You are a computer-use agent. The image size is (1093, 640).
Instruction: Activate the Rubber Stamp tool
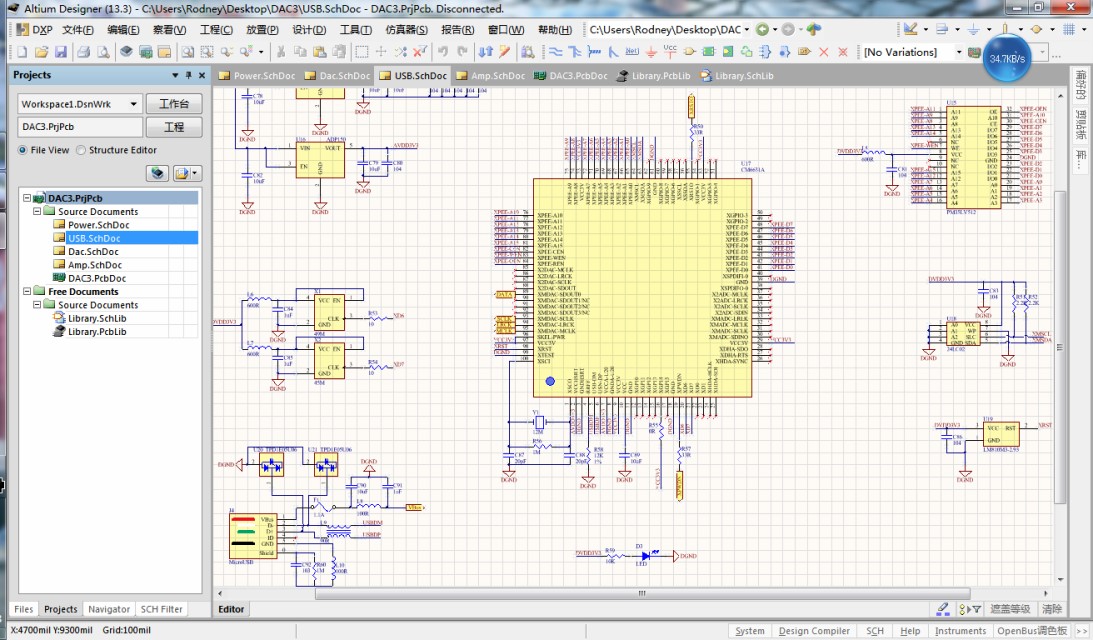click(x=339, y=52)
